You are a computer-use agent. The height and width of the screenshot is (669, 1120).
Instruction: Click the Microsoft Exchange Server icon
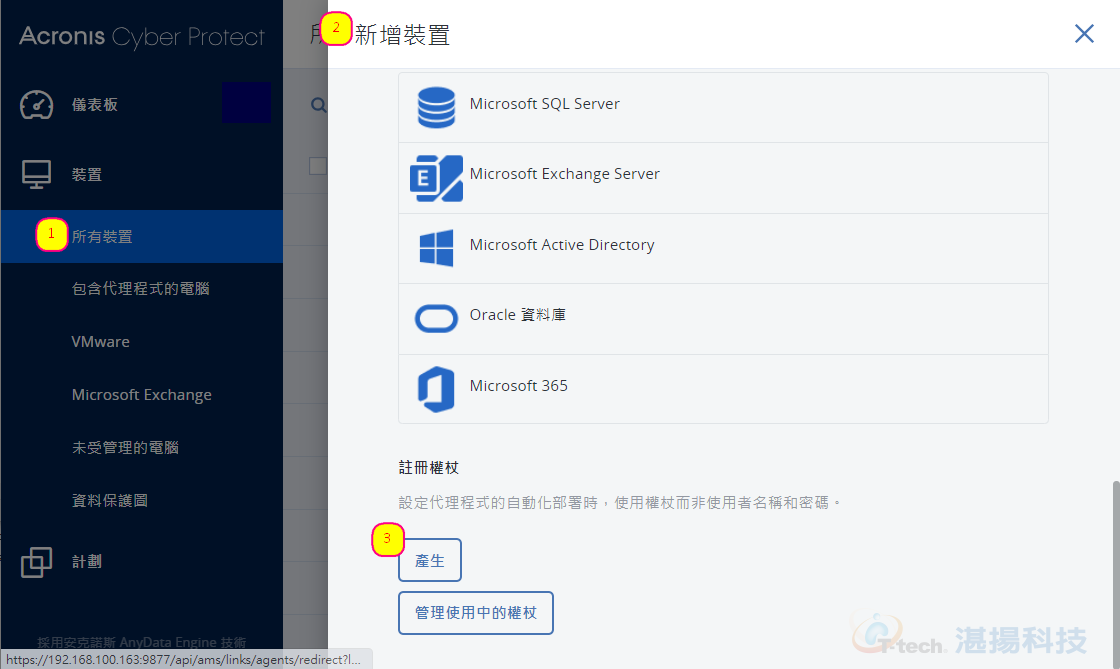(436, 178)
